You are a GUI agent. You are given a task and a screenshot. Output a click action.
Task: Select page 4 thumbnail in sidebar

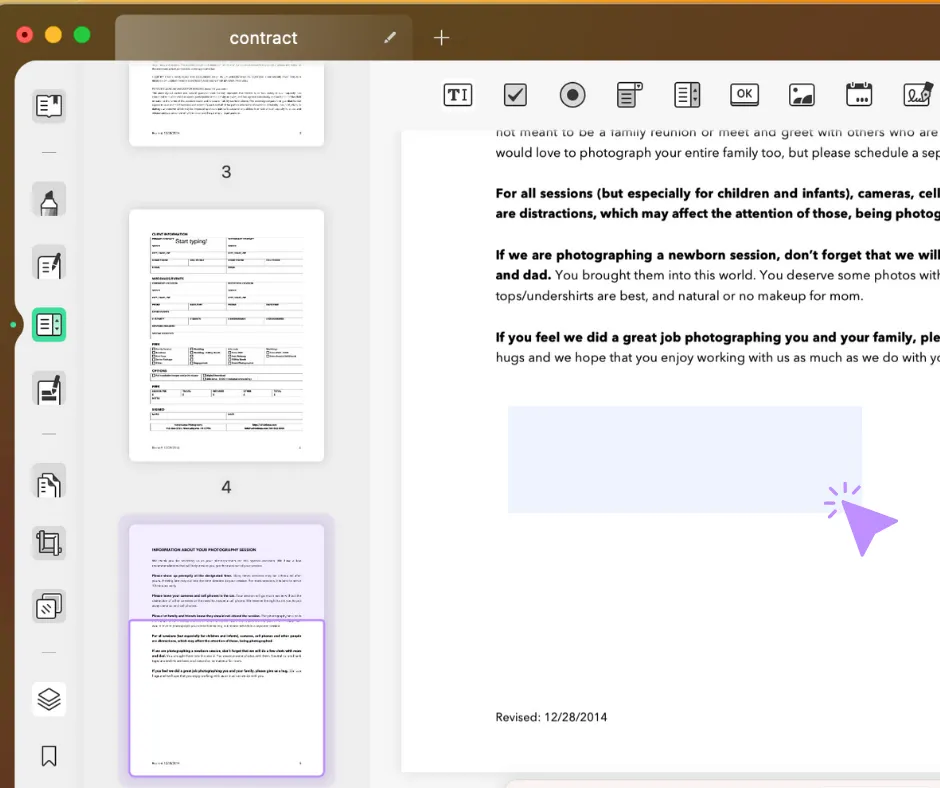225,335
